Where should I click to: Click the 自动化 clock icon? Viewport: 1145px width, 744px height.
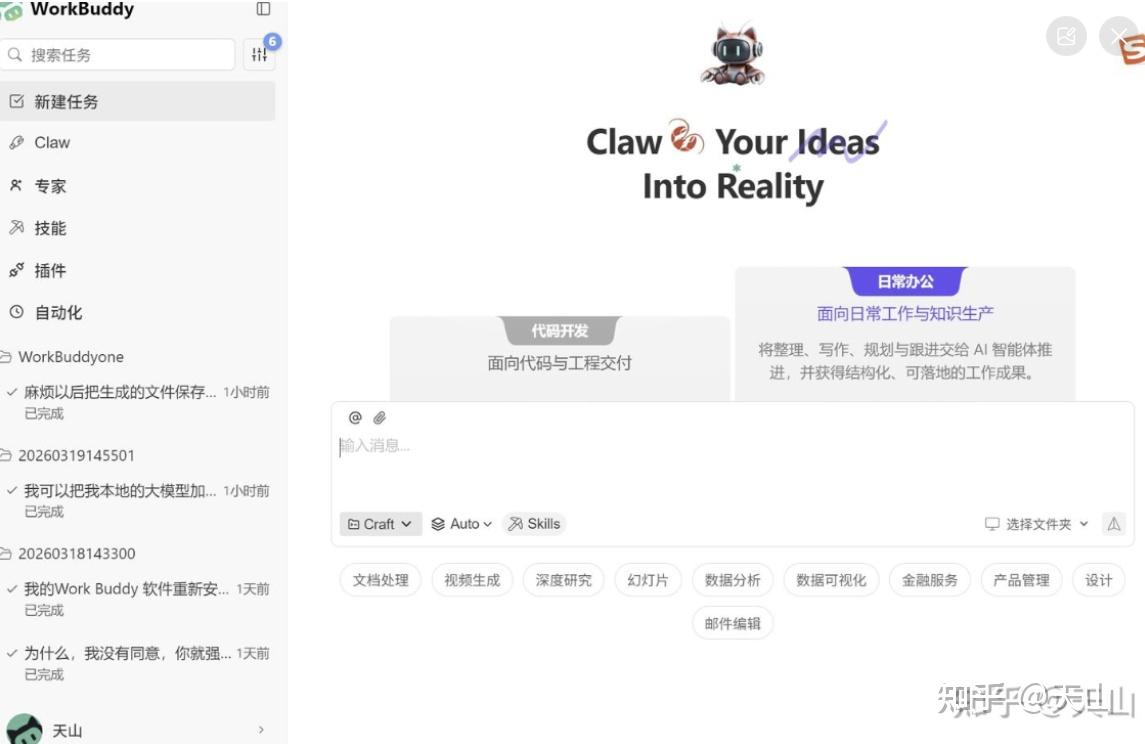(x=16, y=312)
